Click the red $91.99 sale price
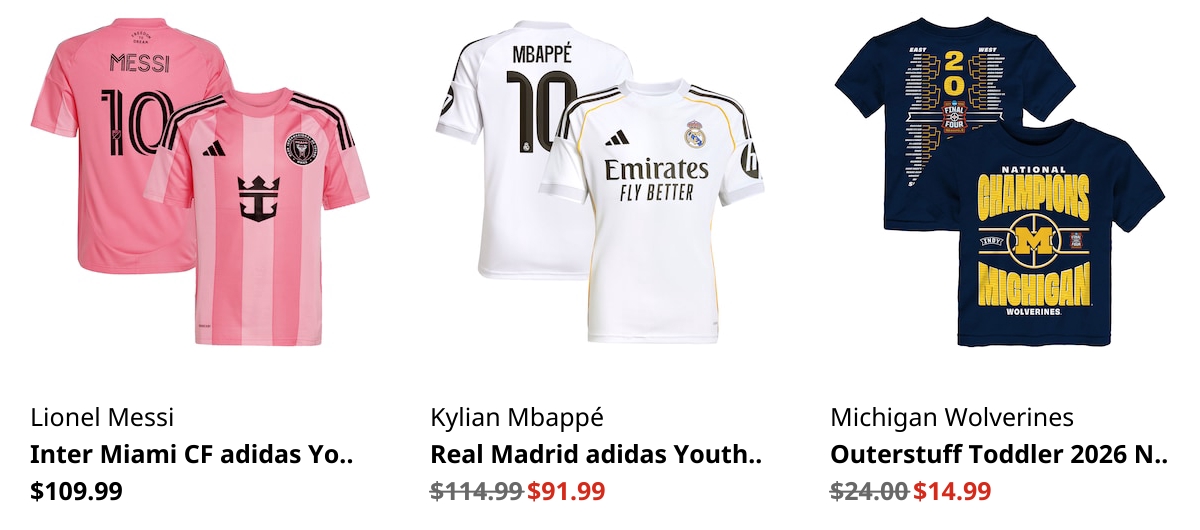Image resolution: width=1200 pixels, height=530 pixels. pos(567,491)
